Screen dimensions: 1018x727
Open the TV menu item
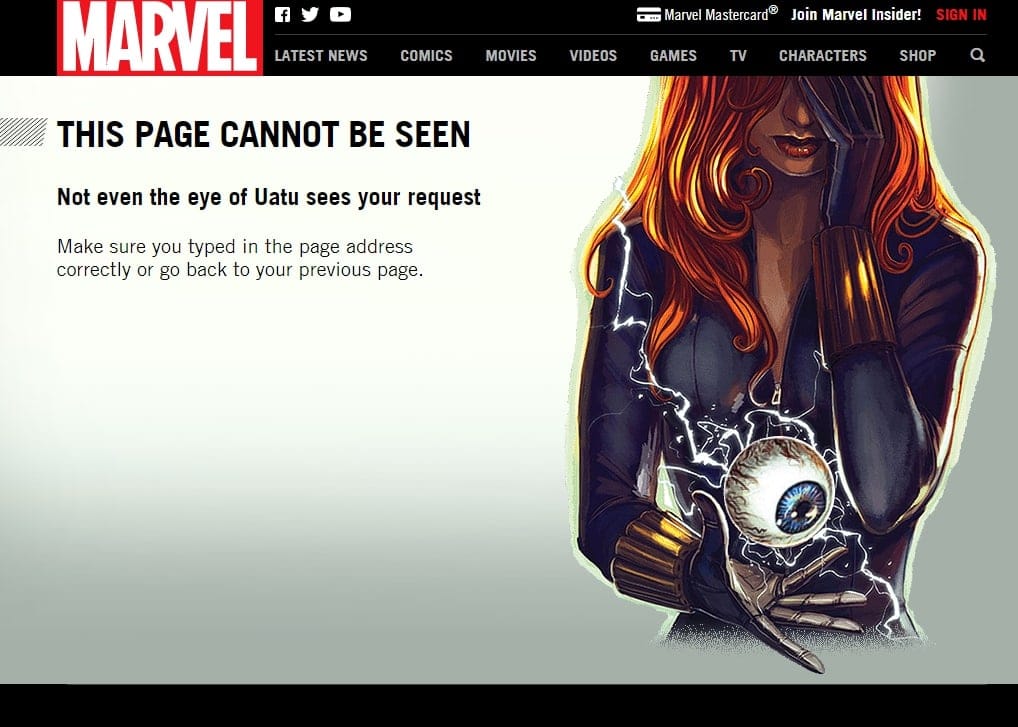click(x=738, y=56)
